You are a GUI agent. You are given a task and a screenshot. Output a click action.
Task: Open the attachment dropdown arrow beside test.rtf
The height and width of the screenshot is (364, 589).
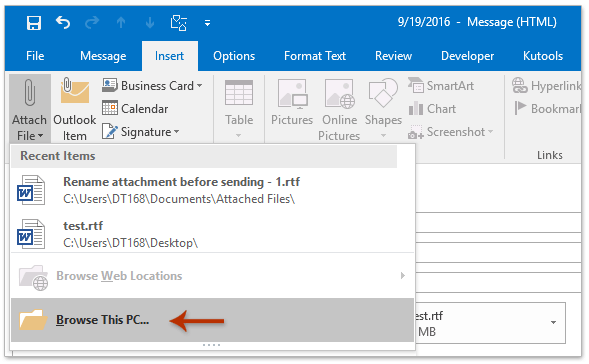tap(553, 322)
